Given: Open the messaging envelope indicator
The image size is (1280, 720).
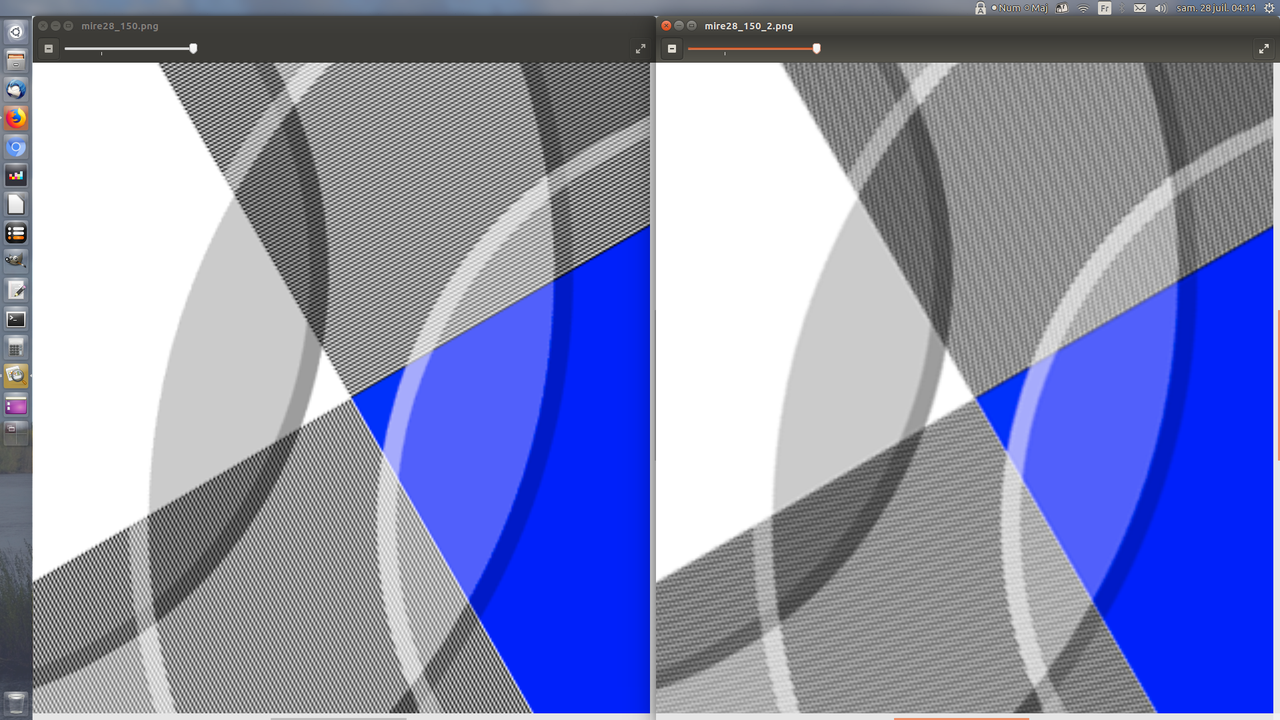Looking at the screenshot, I should [x=1140, y=8].
